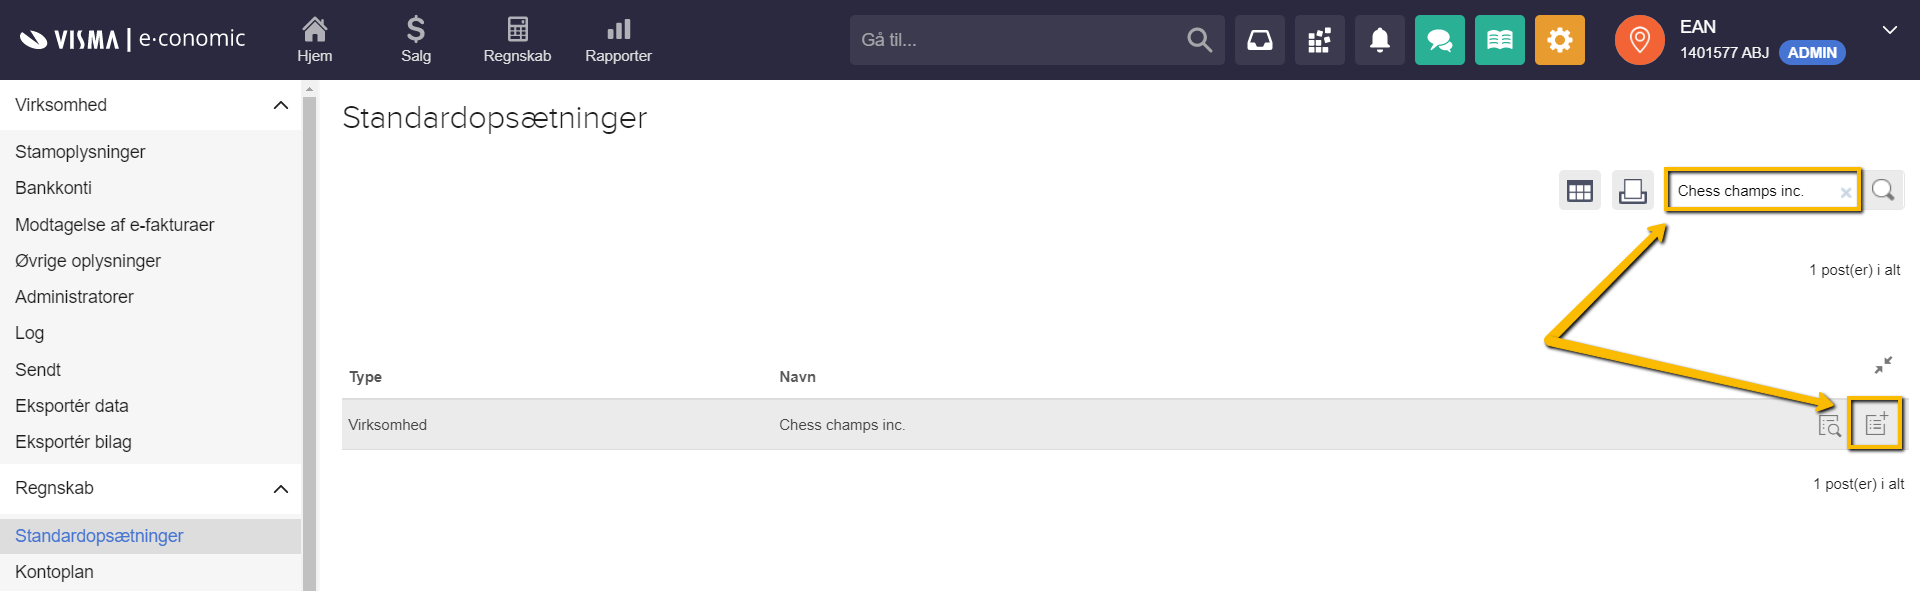
Task: Click the inbox tray icon in header
Action: (x=1260, y=40)
